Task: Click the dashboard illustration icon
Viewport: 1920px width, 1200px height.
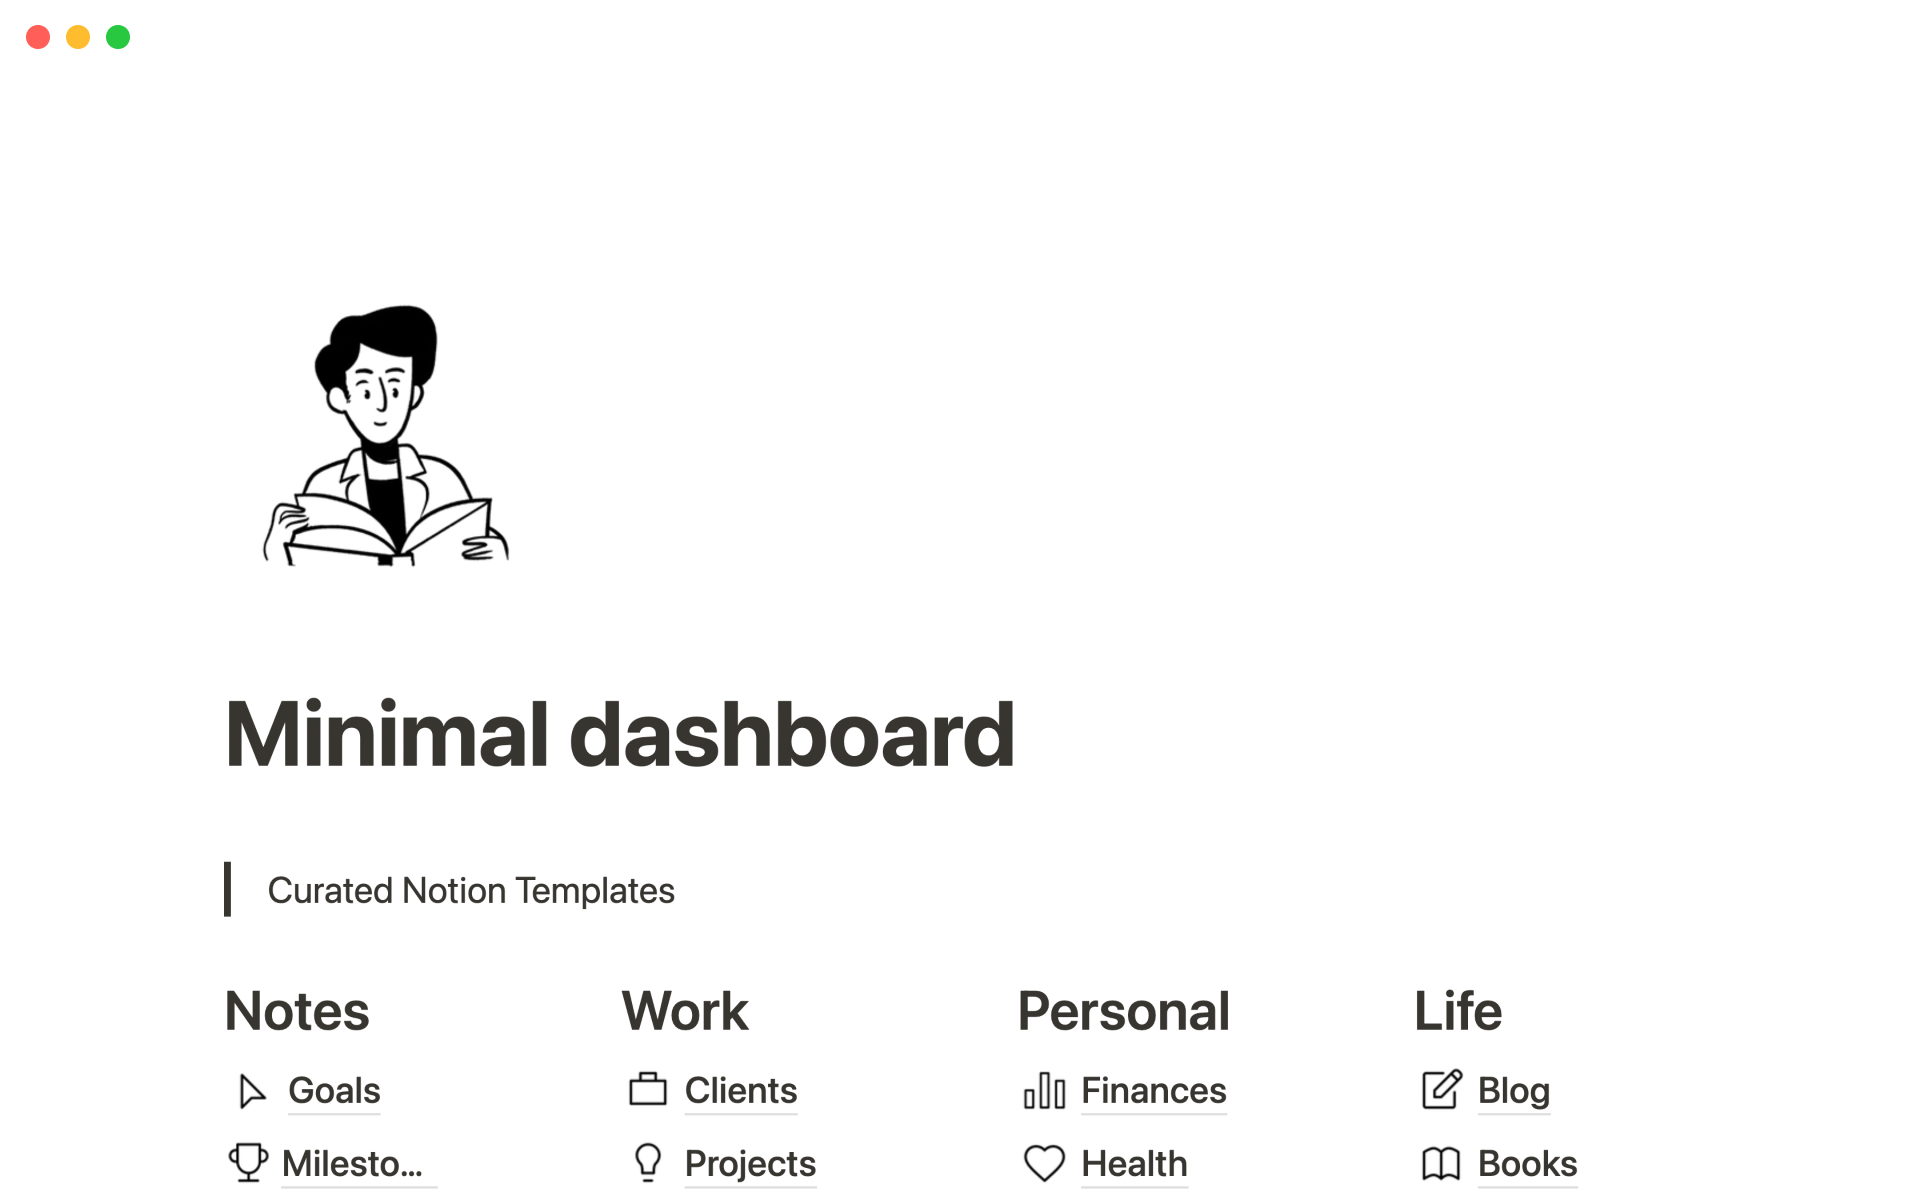Action: pos(387,435)
